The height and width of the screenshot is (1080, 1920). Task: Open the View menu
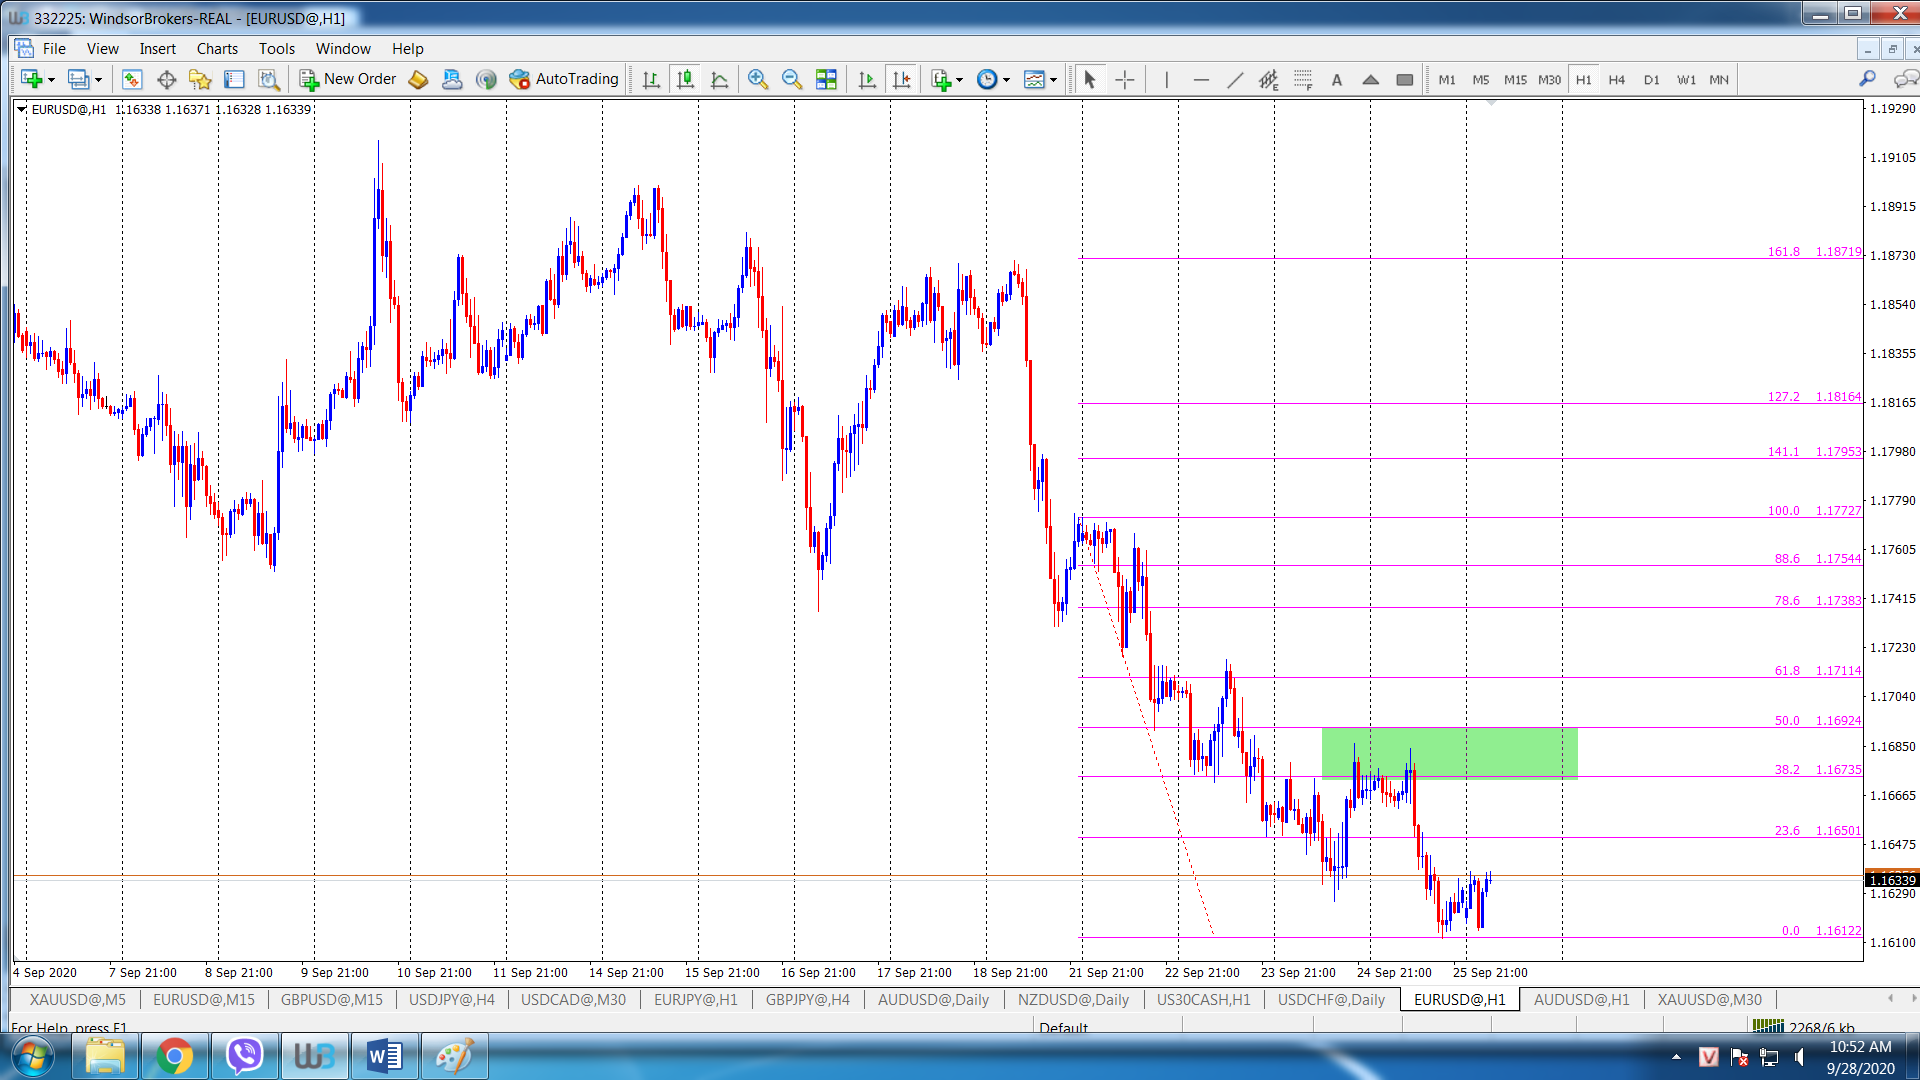(x=102, y=48)
